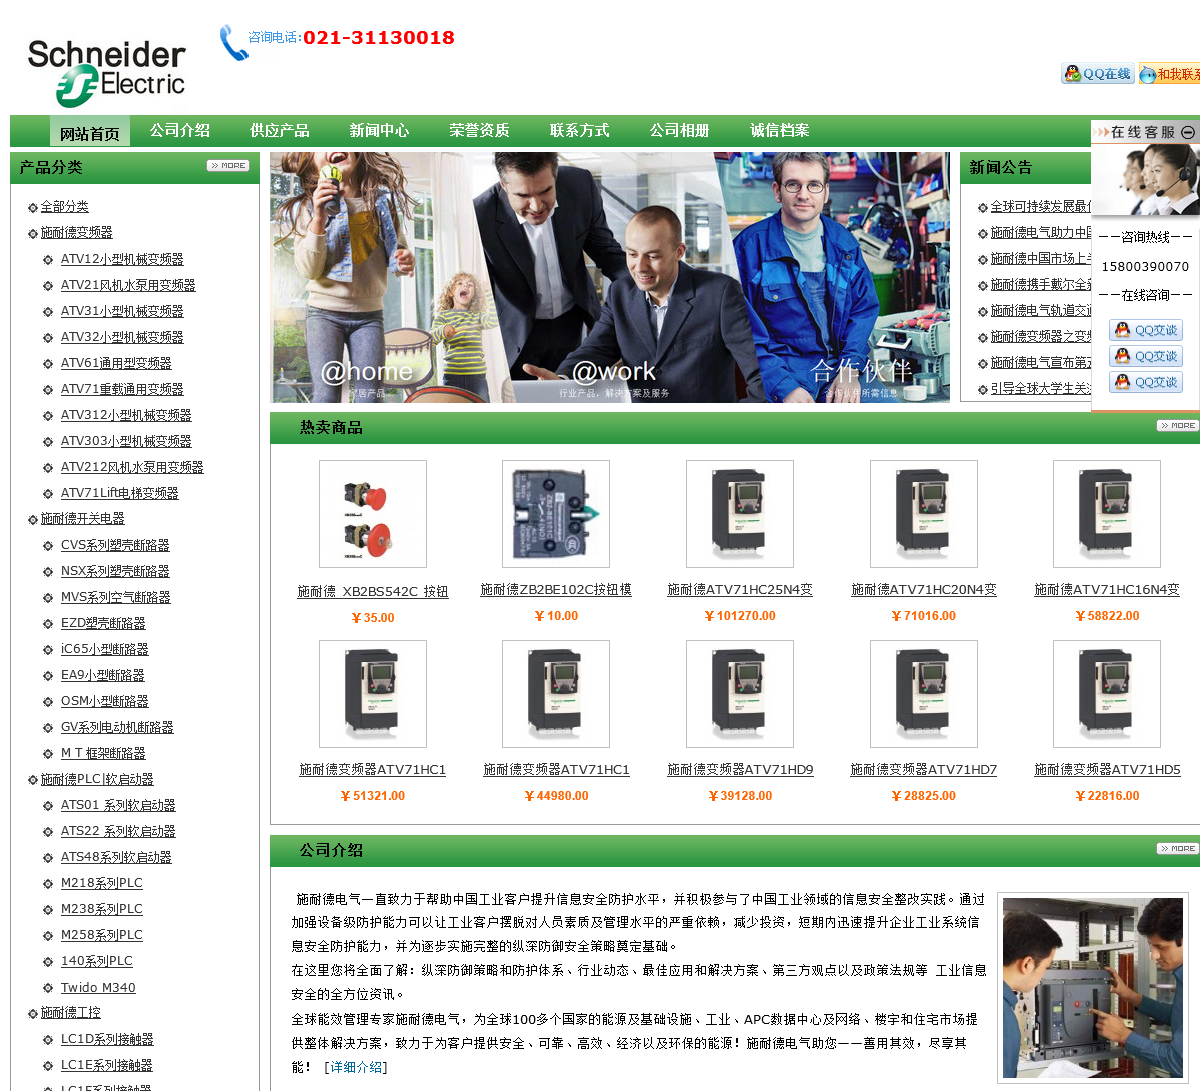Open ATV71Lift电梯变频器 link
Screen dimensions: 1200x1091
pyautogui.click(x=120, y=493)
